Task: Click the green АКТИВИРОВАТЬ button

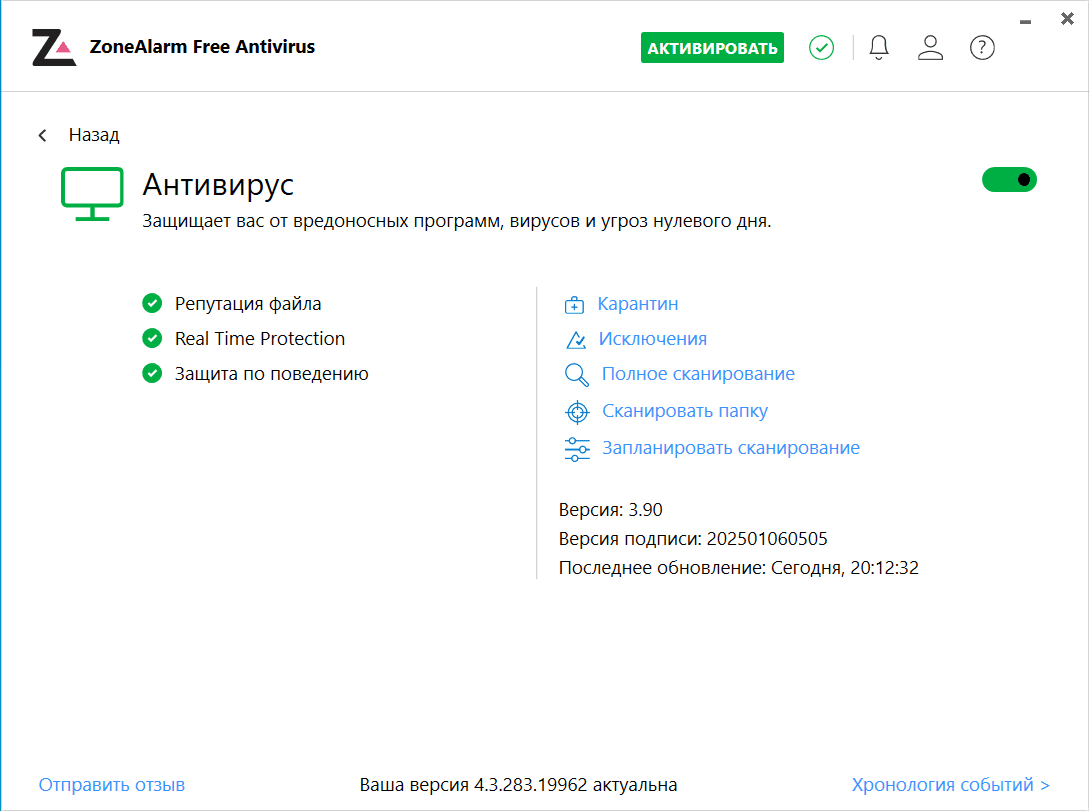Action: (x=712, y=48)
